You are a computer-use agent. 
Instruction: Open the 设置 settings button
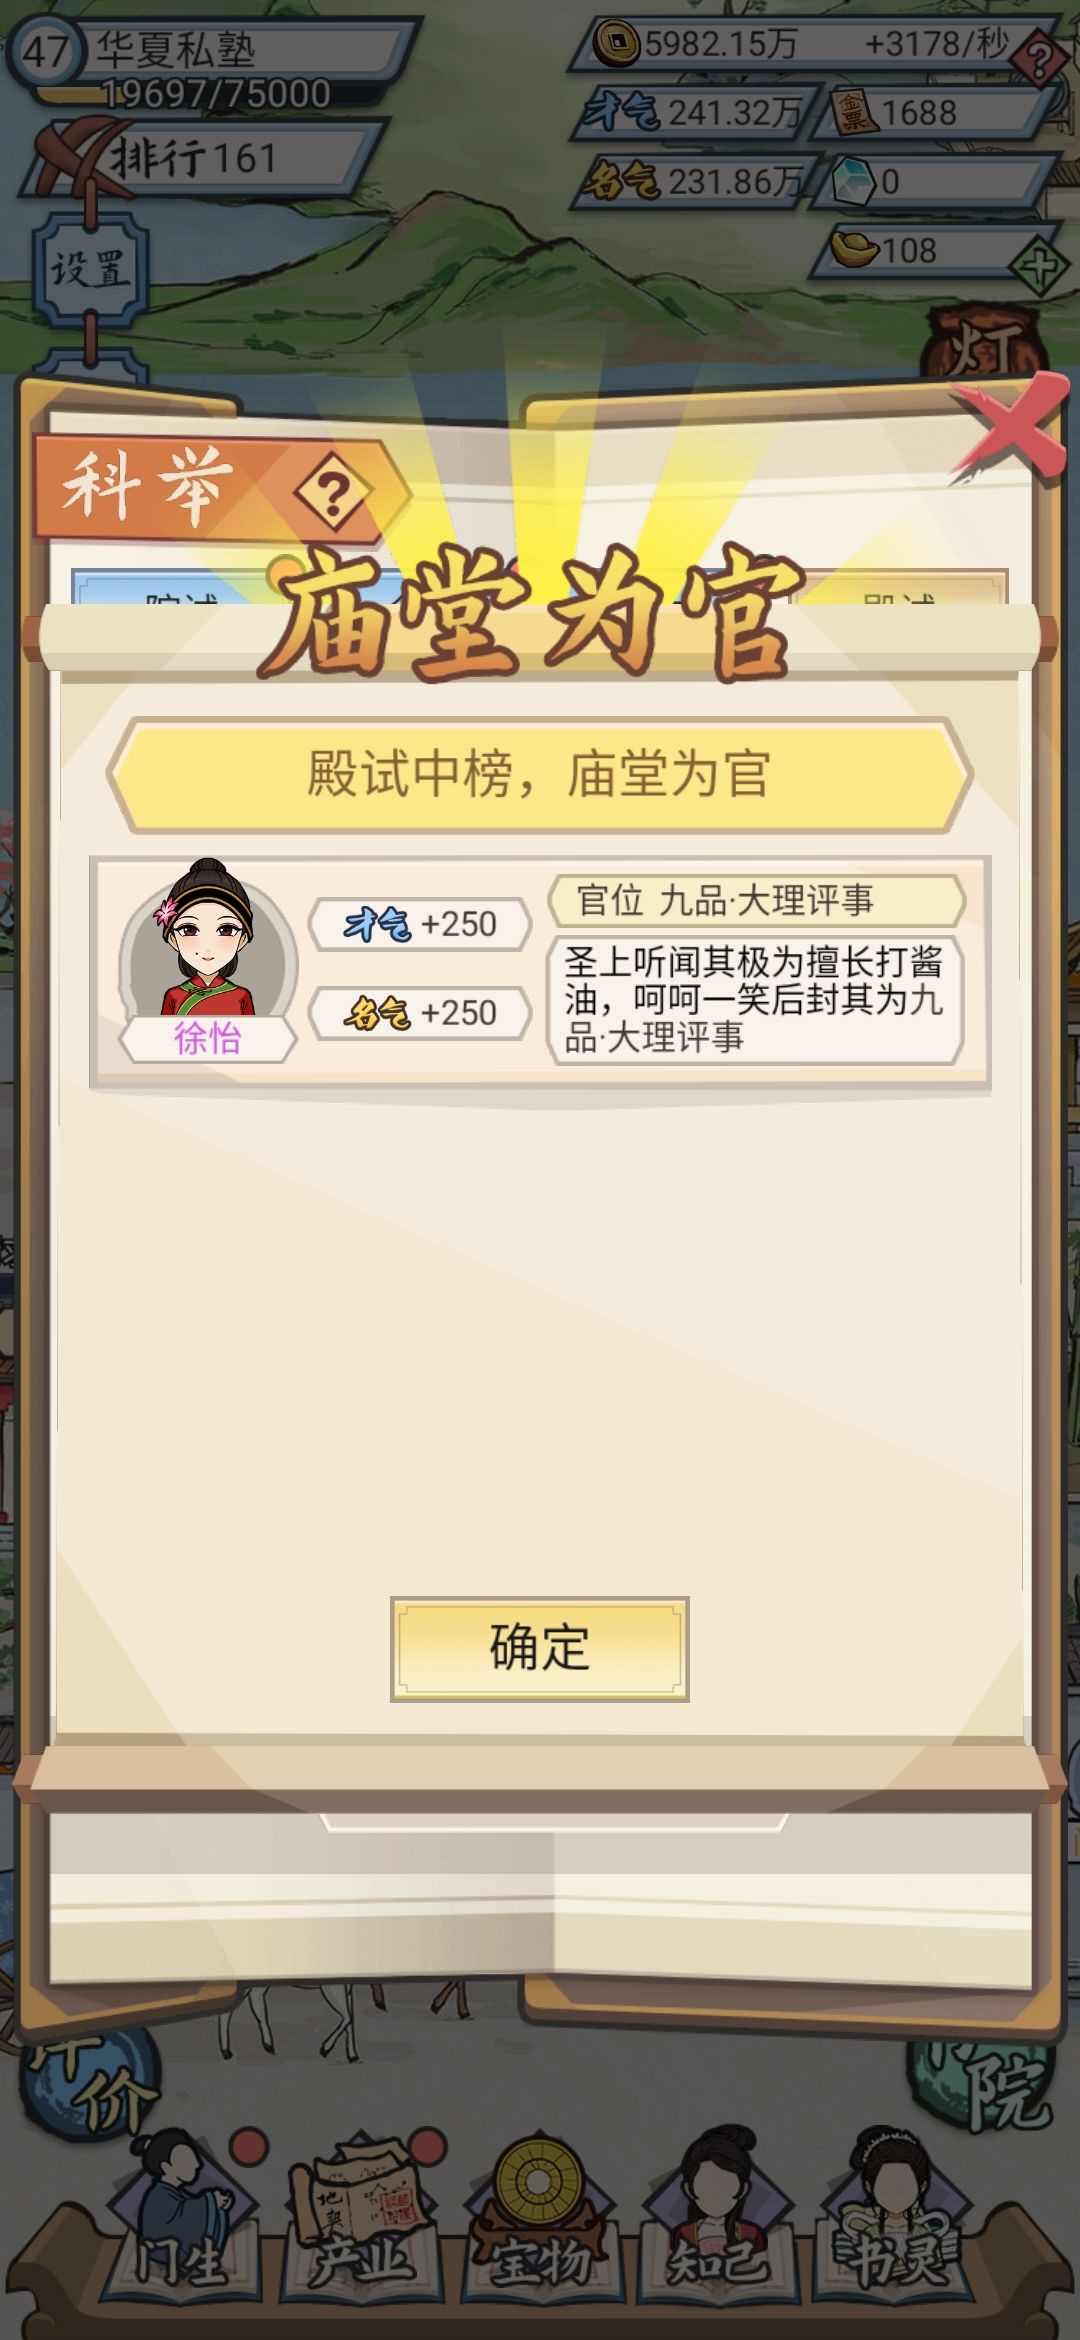pyautogui.click(x=91, y=269)
